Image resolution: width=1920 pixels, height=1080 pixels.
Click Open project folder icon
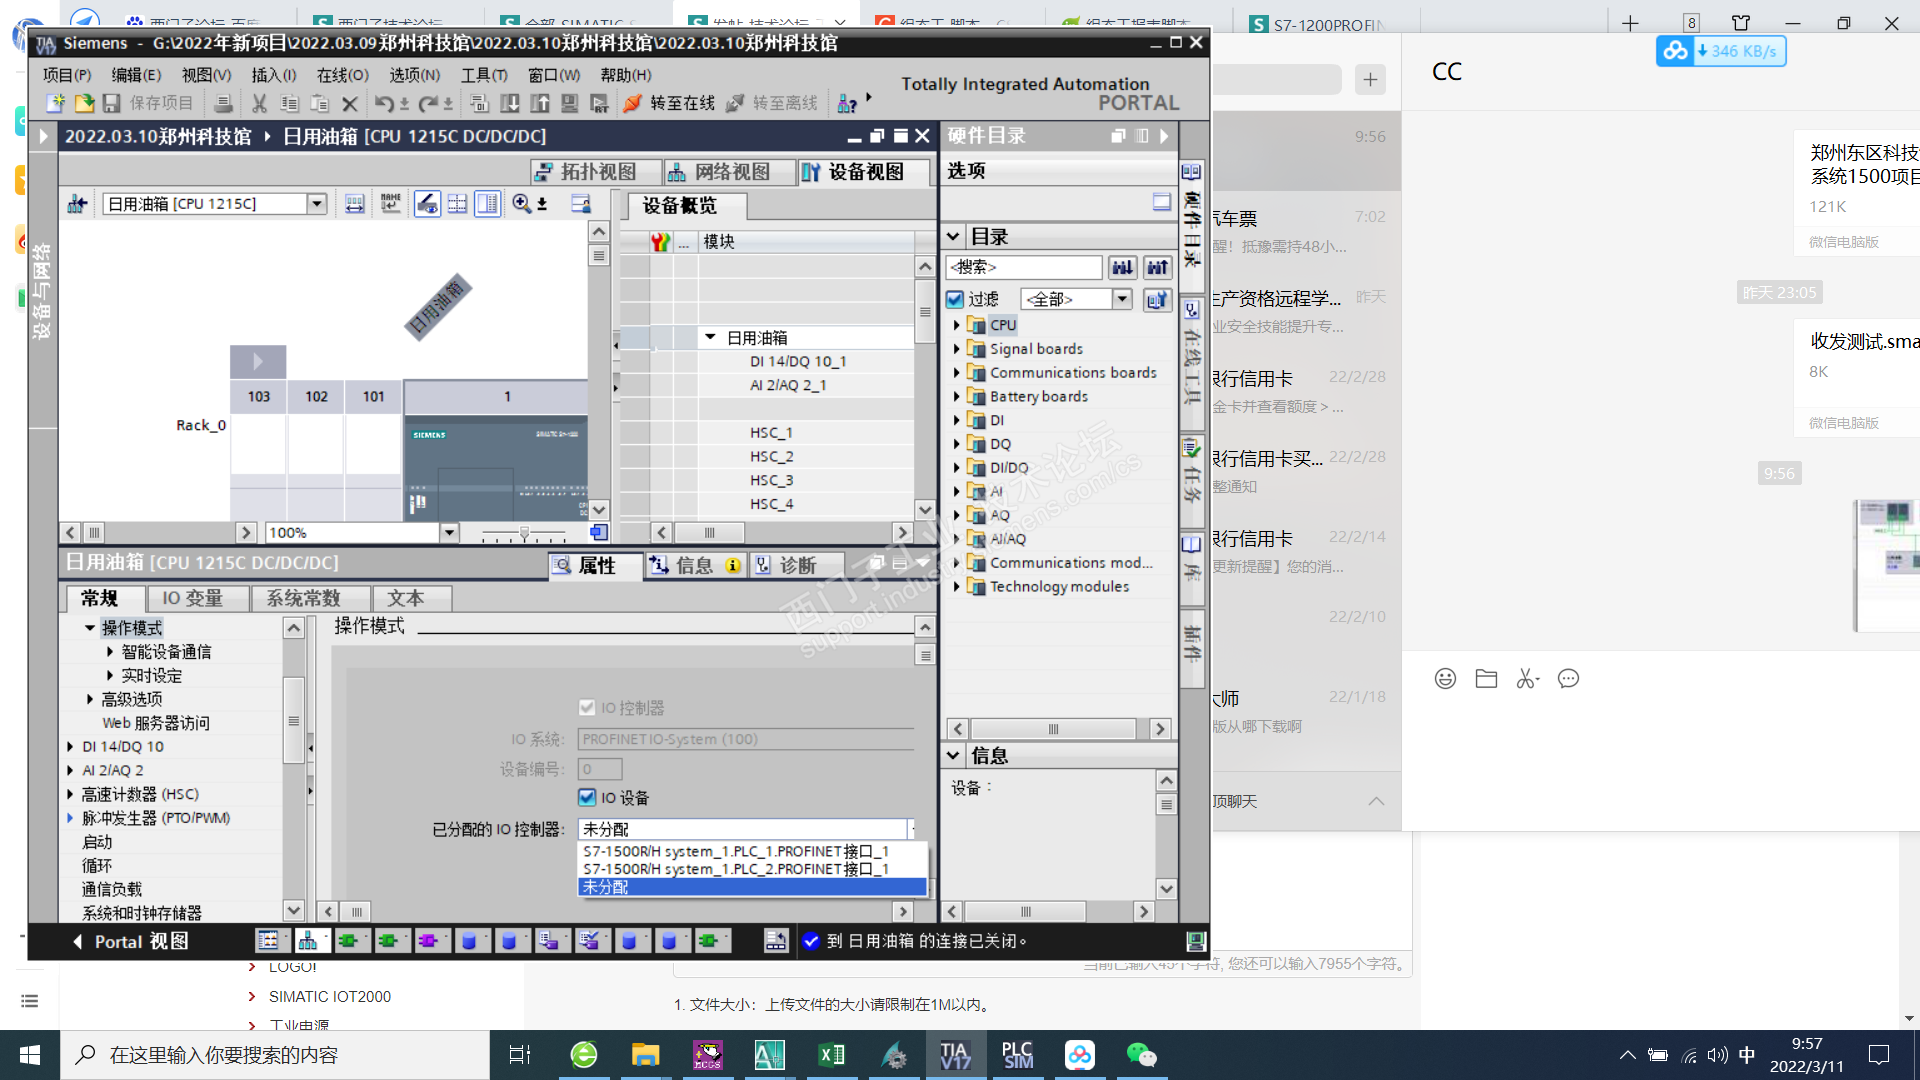coord(84,103)
